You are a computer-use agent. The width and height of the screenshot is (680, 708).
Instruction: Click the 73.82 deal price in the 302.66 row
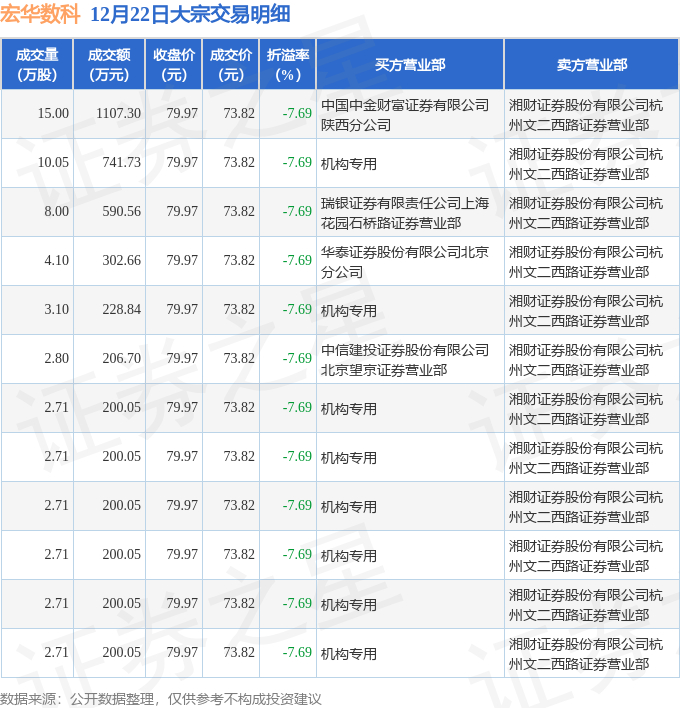click(239, 260)
